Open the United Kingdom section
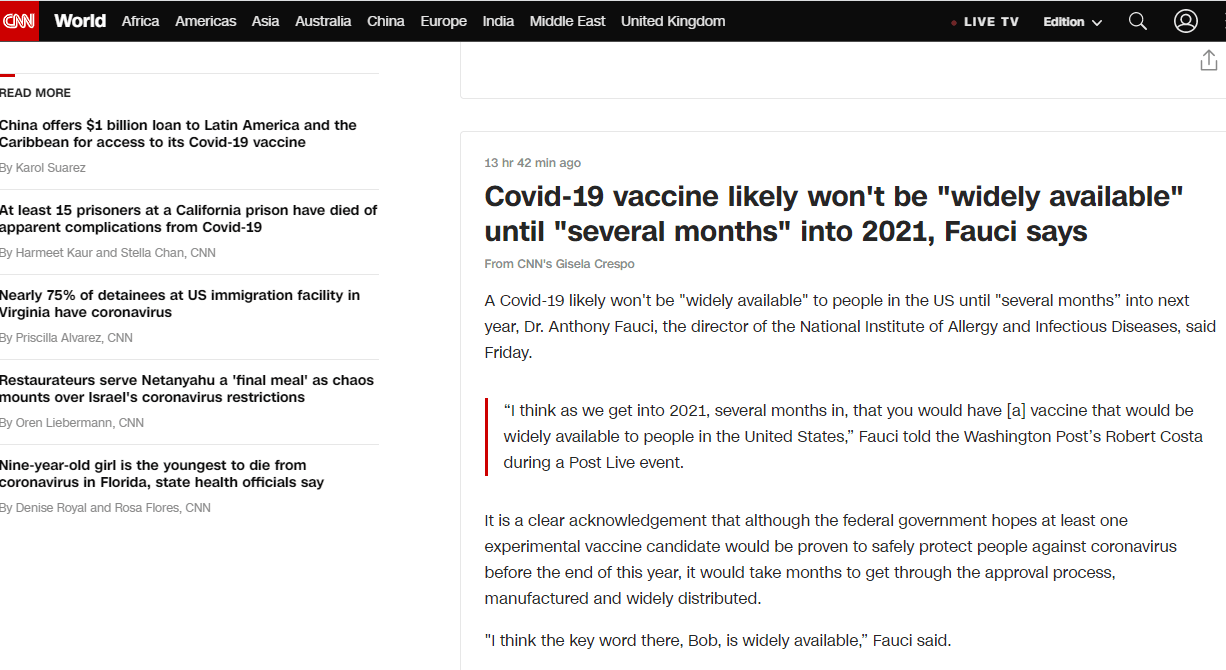 tap(673, 21)
